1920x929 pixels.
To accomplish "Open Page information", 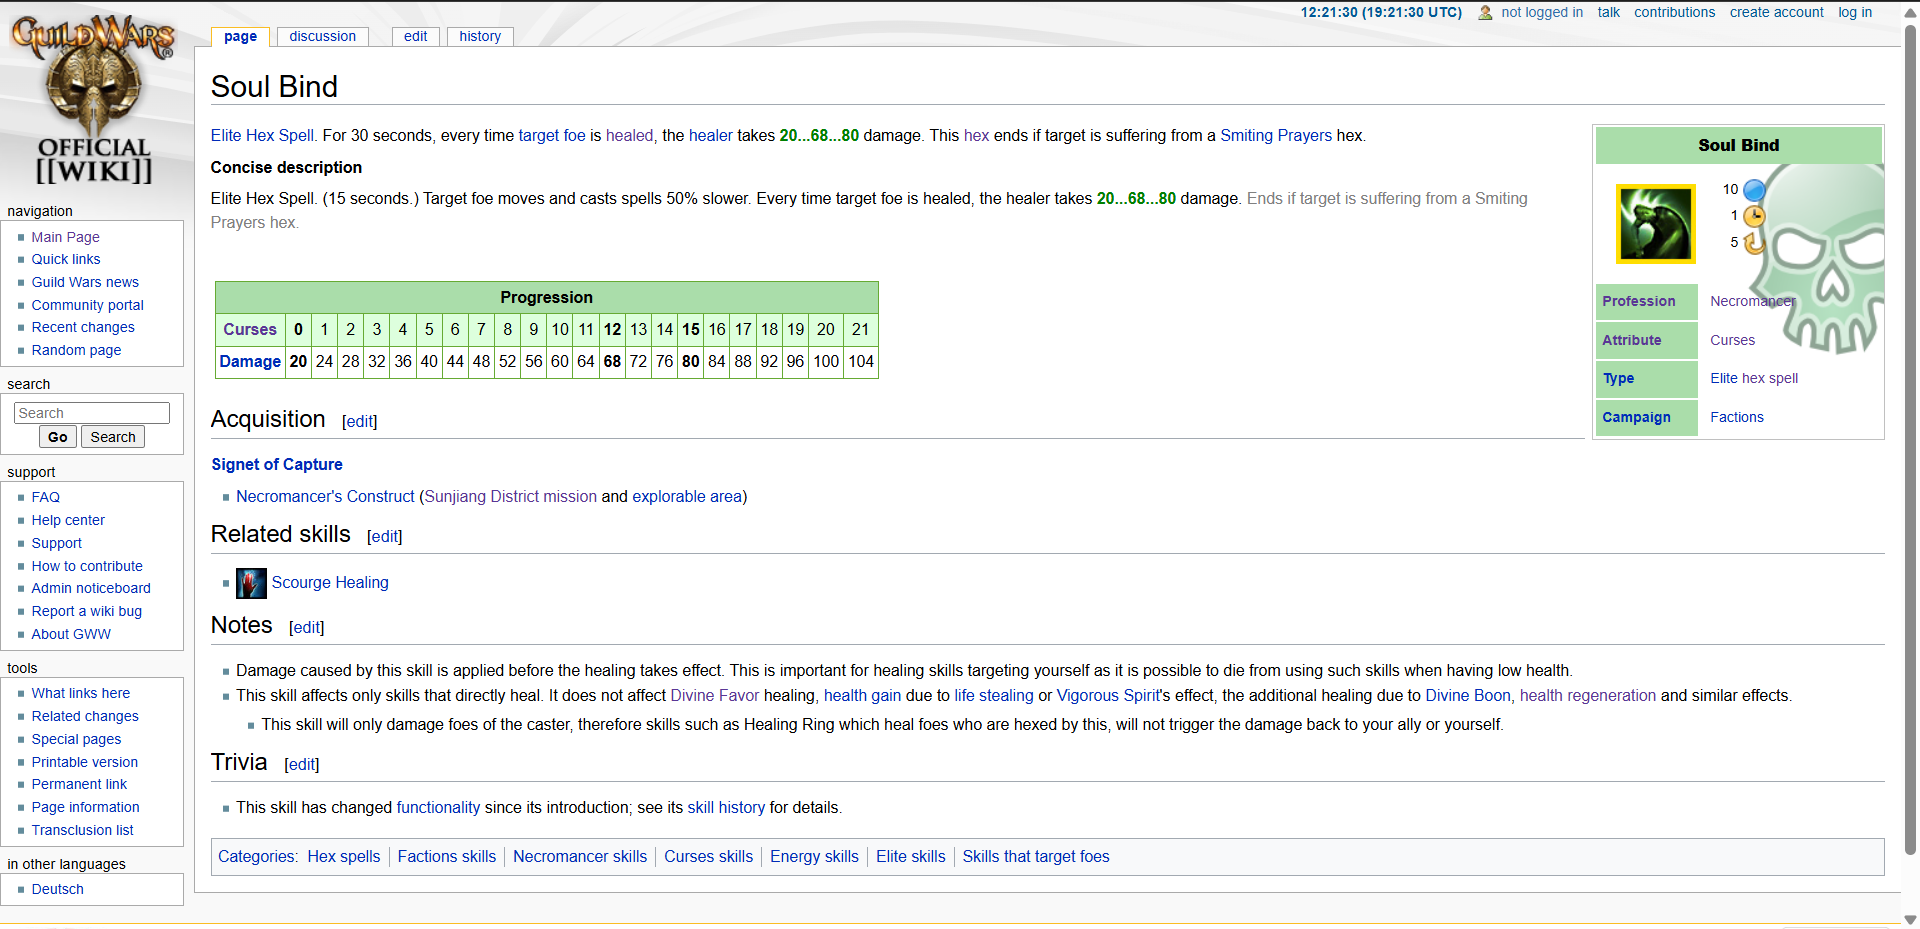I will tap(86, 807).
